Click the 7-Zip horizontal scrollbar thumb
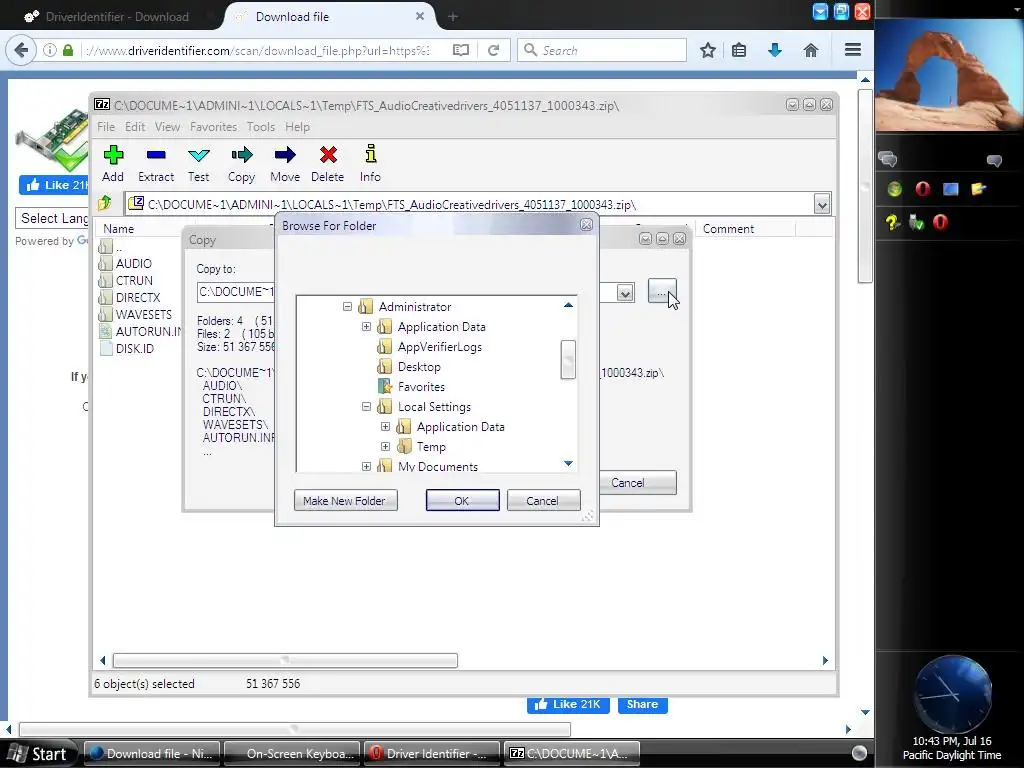This screenshot has width=1024, height=768. (x=285, y=660)
